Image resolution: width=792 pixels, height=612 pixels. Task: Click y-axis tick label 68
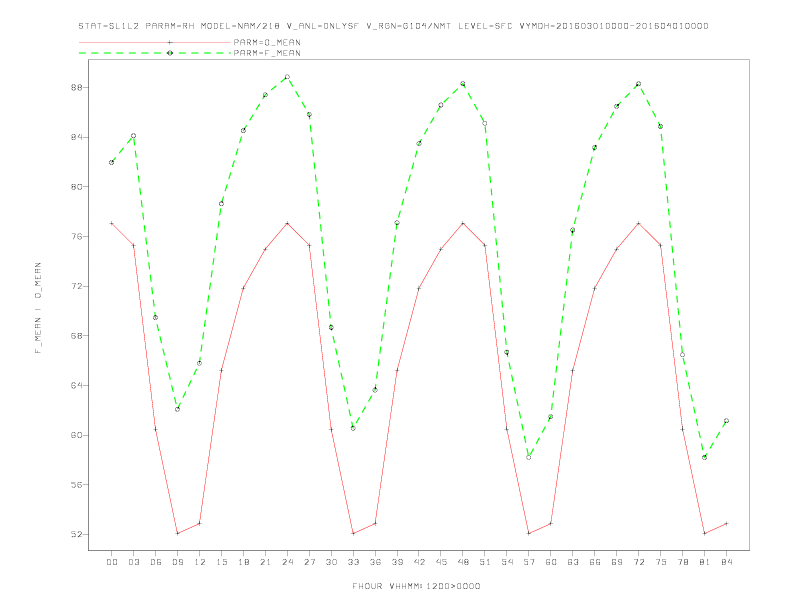coord(76,336)
